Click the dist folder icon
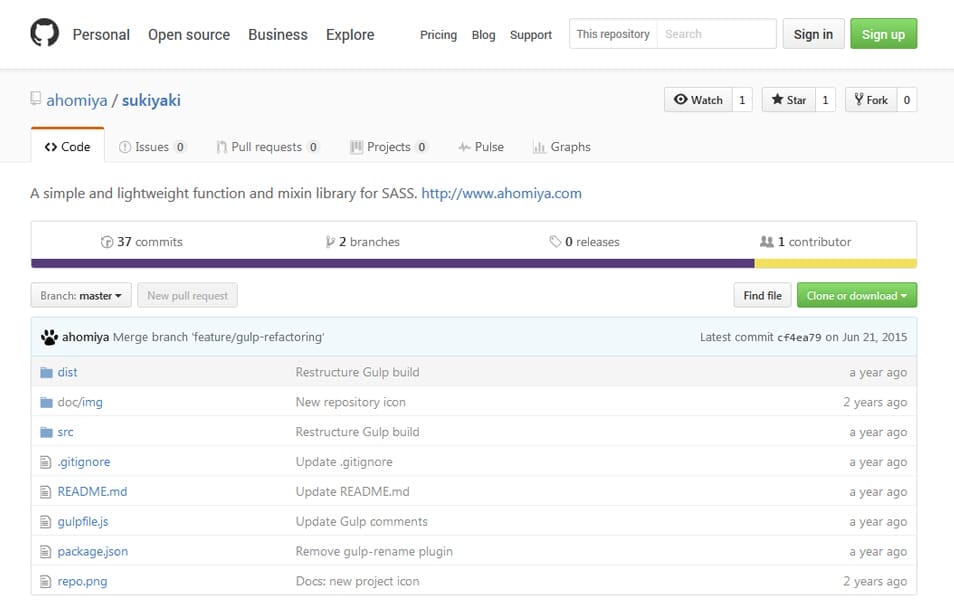This screenshot has height=600, width=954. [46, 372]
